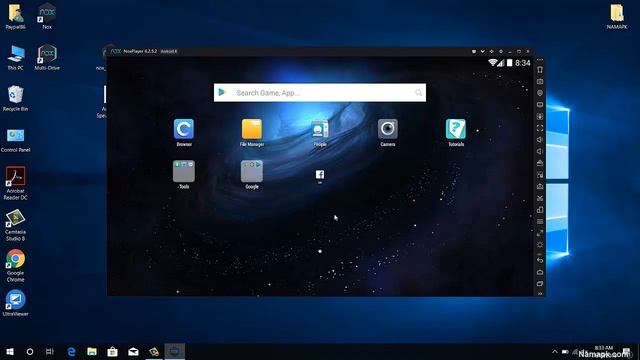Select the Acrobat Reader DC shortcut

(x=15, y=183)
